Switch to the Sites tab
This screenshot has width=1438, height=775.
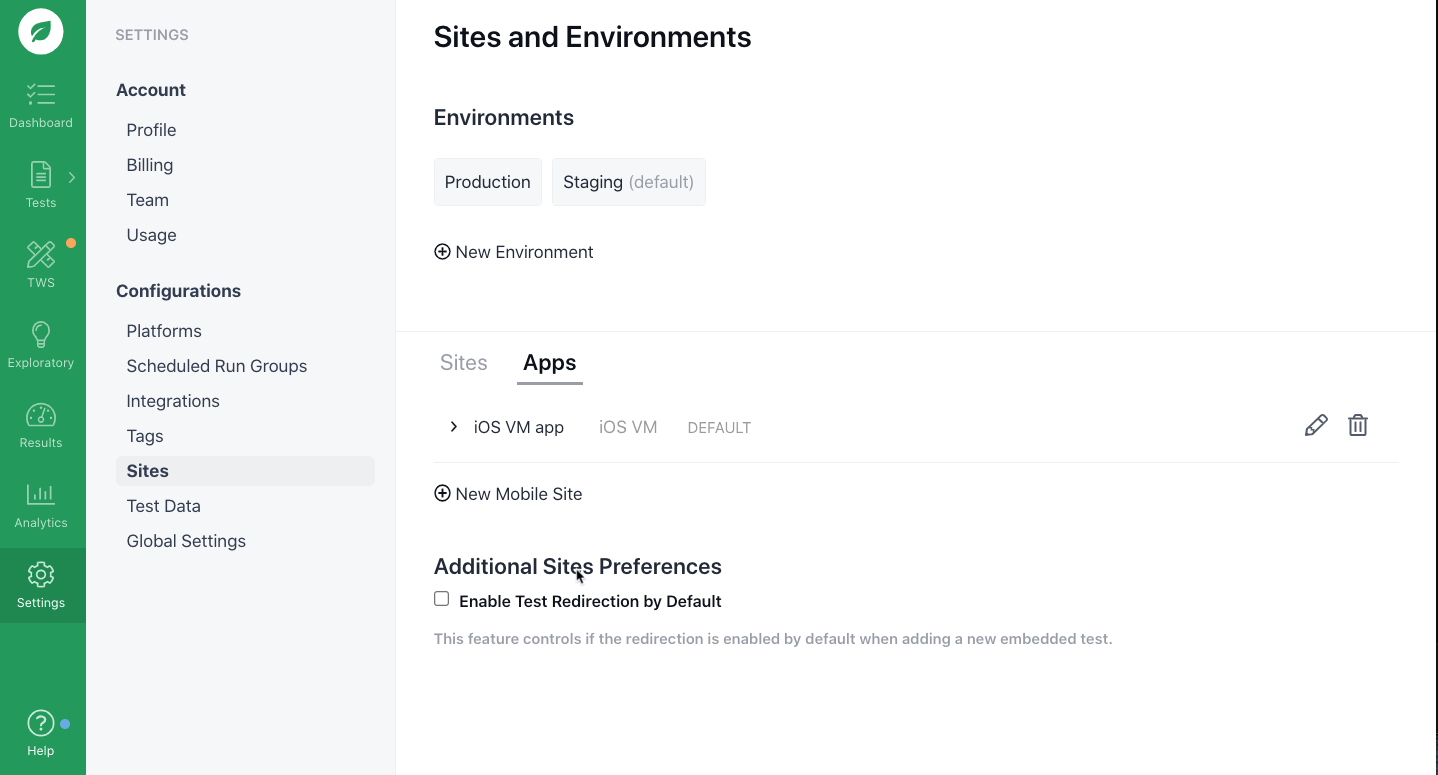tap(464, 363)
